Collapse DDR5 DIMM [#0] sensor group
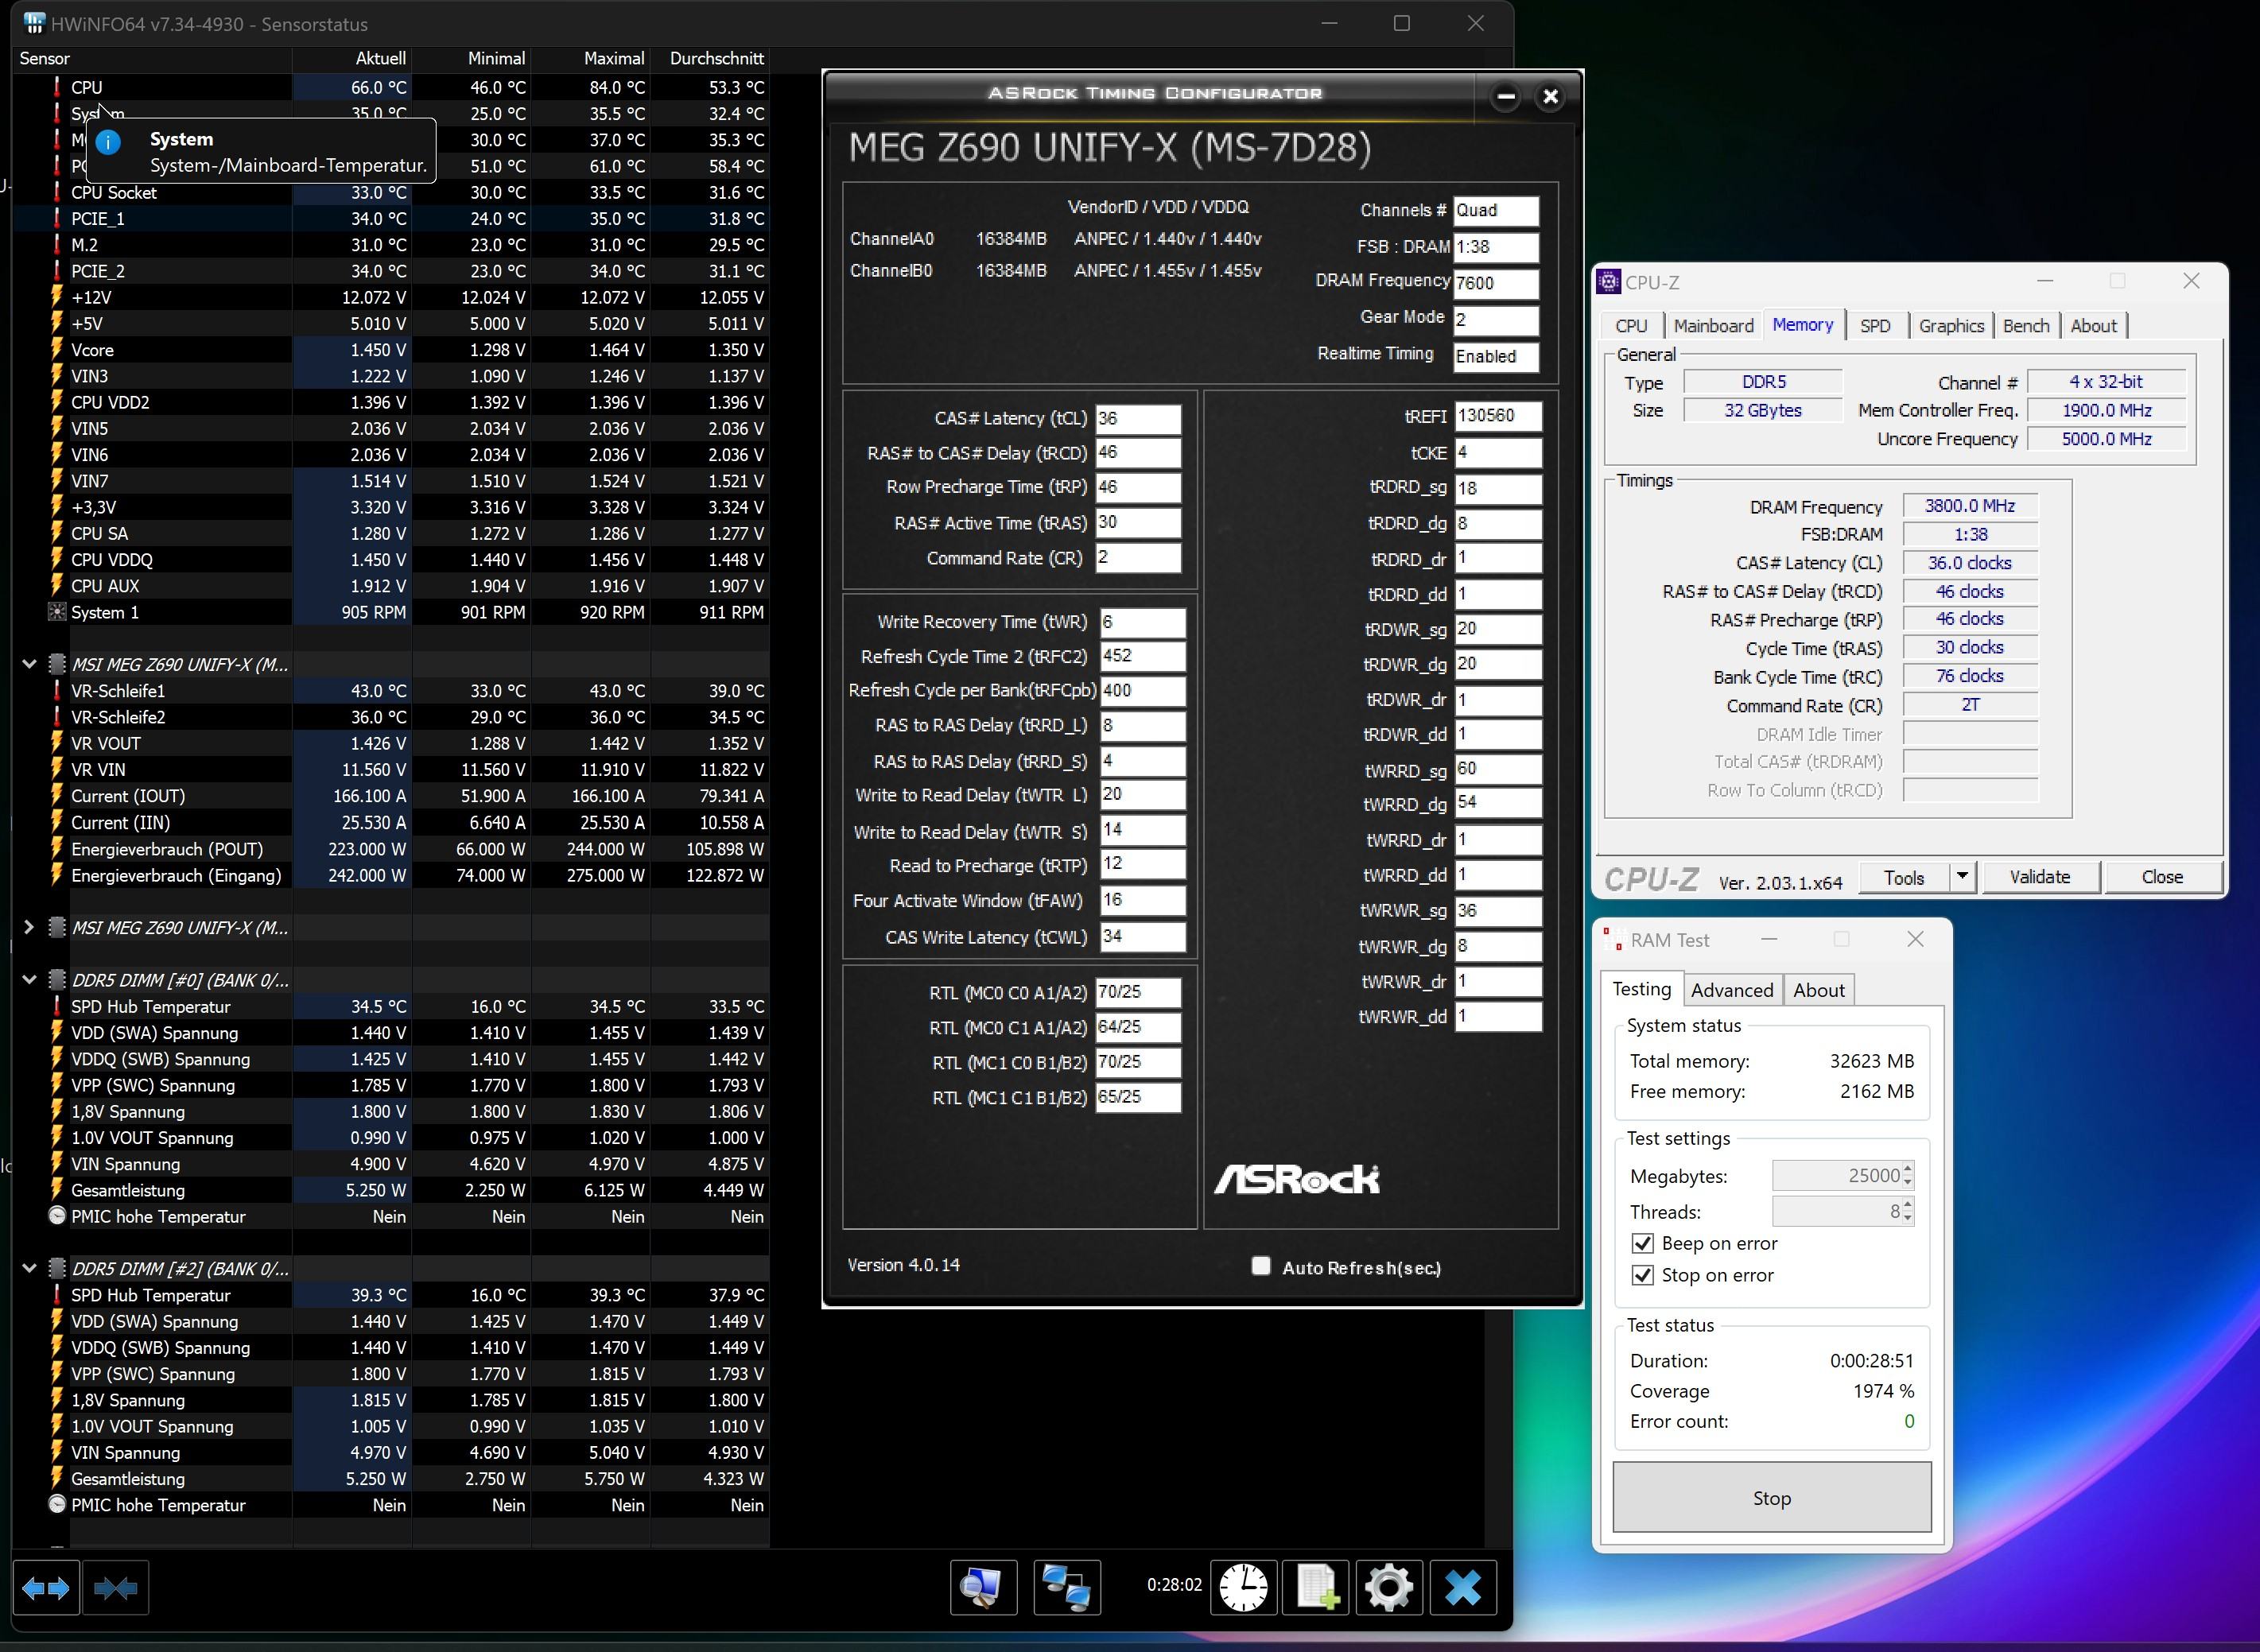2260x1652 pixels. [29, 980]
